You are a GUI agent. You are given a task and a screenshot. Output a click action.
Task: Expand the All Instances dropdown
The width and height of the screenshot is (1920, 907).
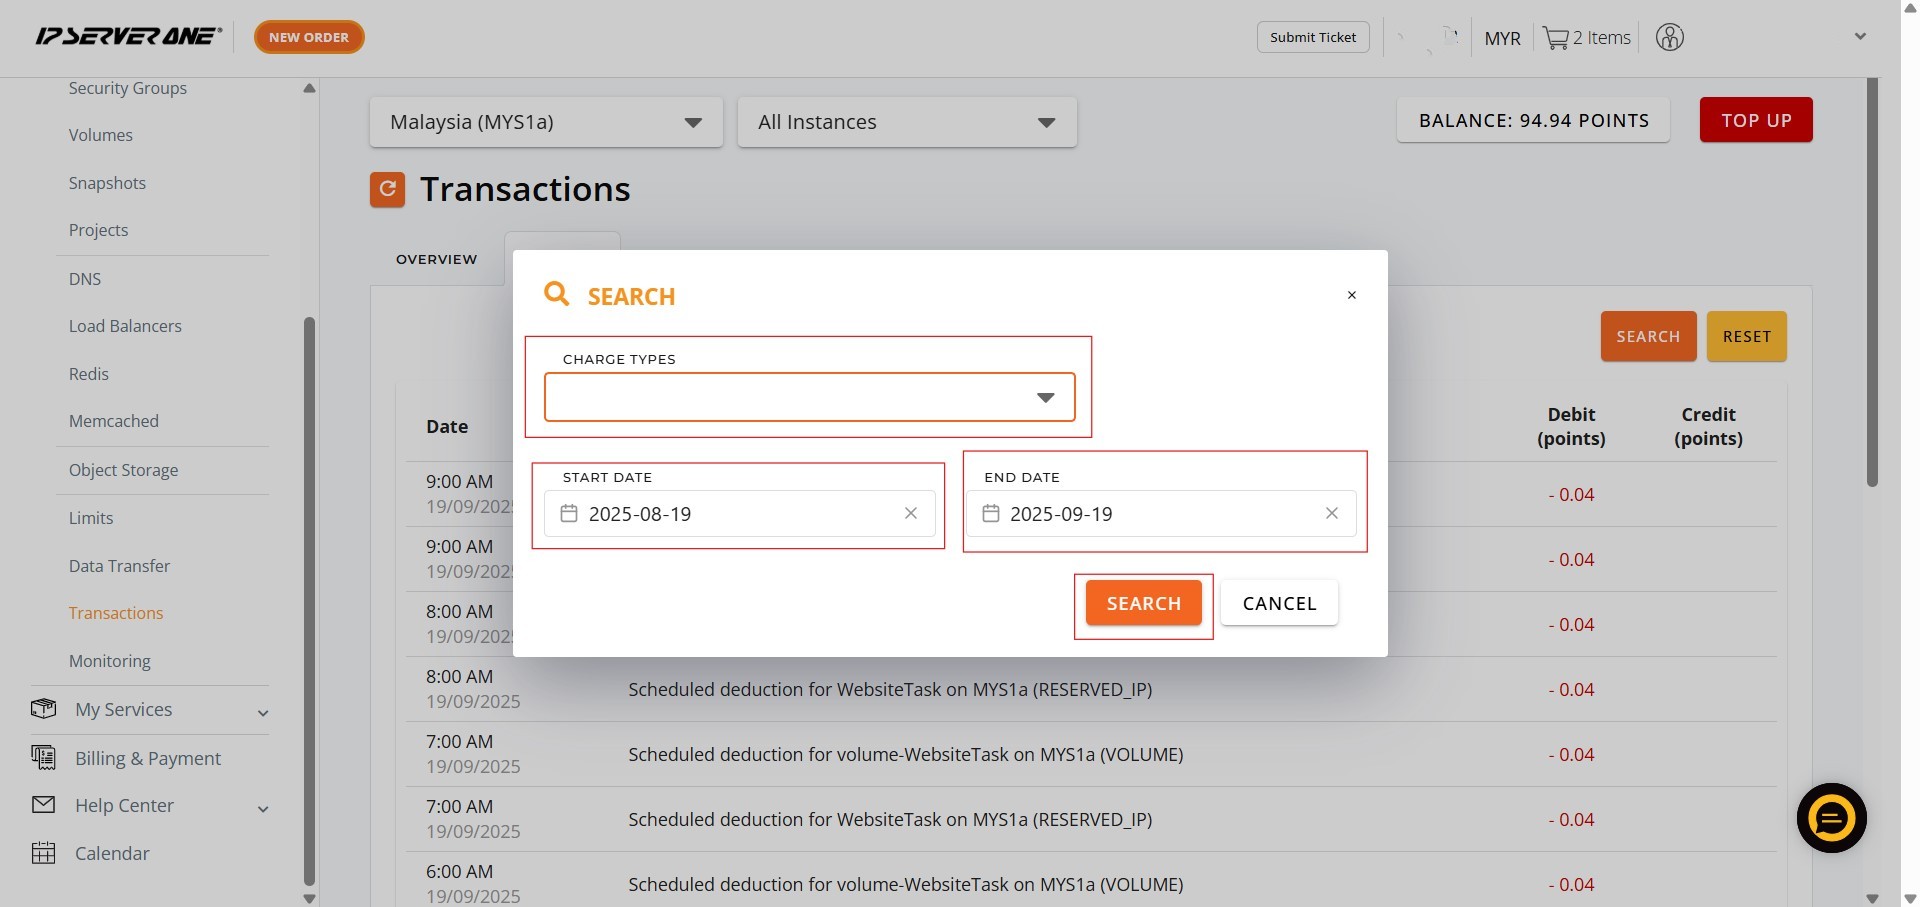coord(906,122)
